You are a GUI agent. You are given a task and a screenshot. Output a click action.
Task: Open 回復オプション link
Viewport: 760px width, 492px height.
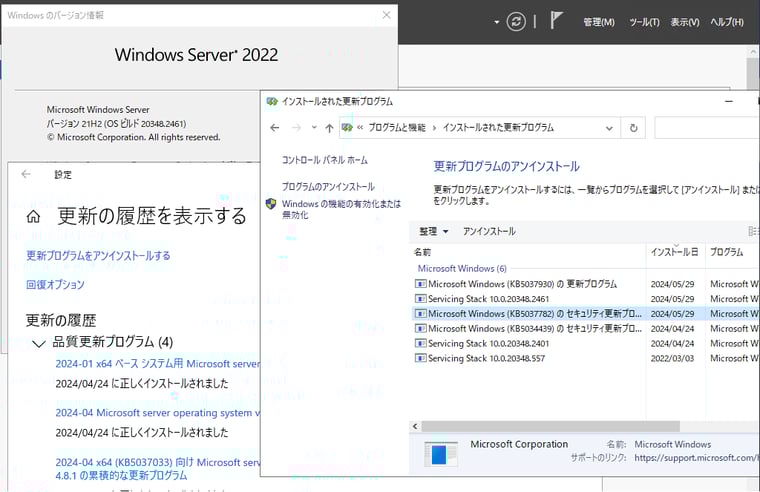[x=55, y=285]
